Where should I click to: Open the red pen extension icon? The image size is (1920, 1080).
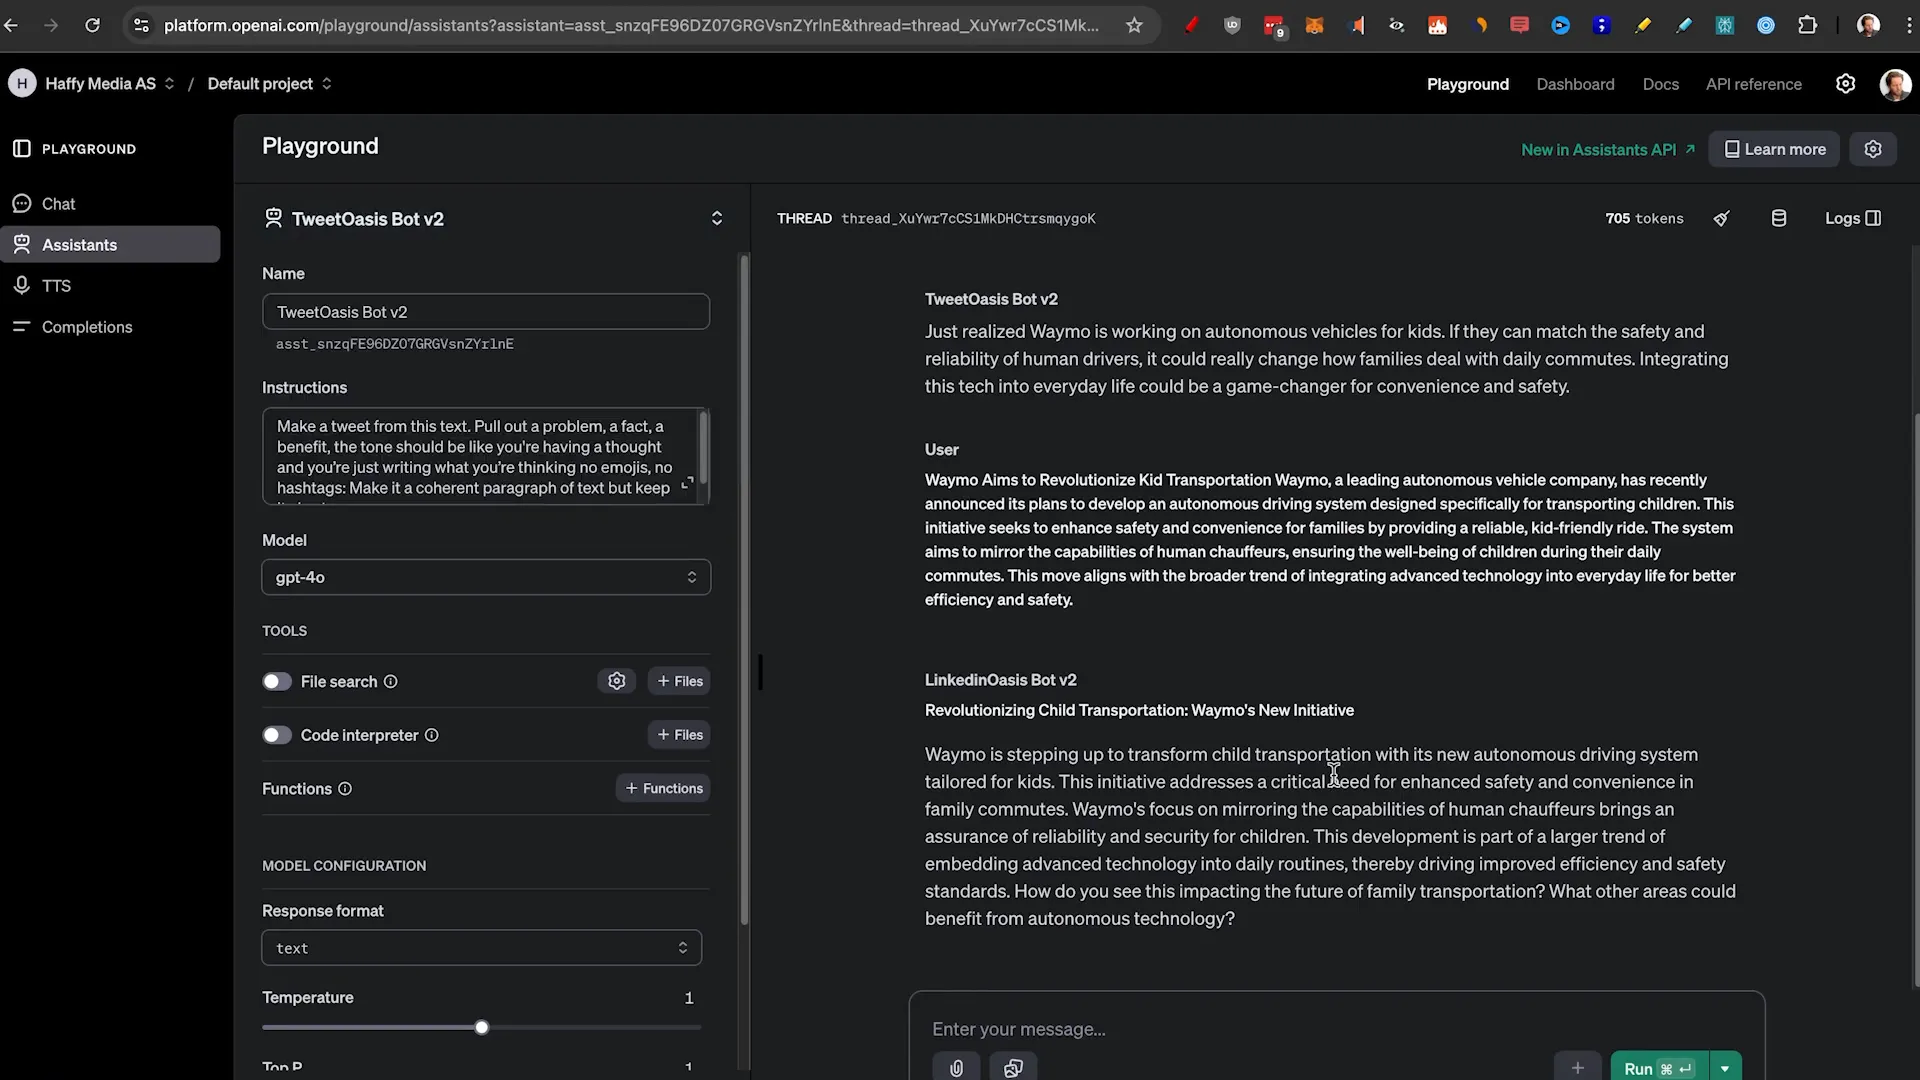[1191, 25]
